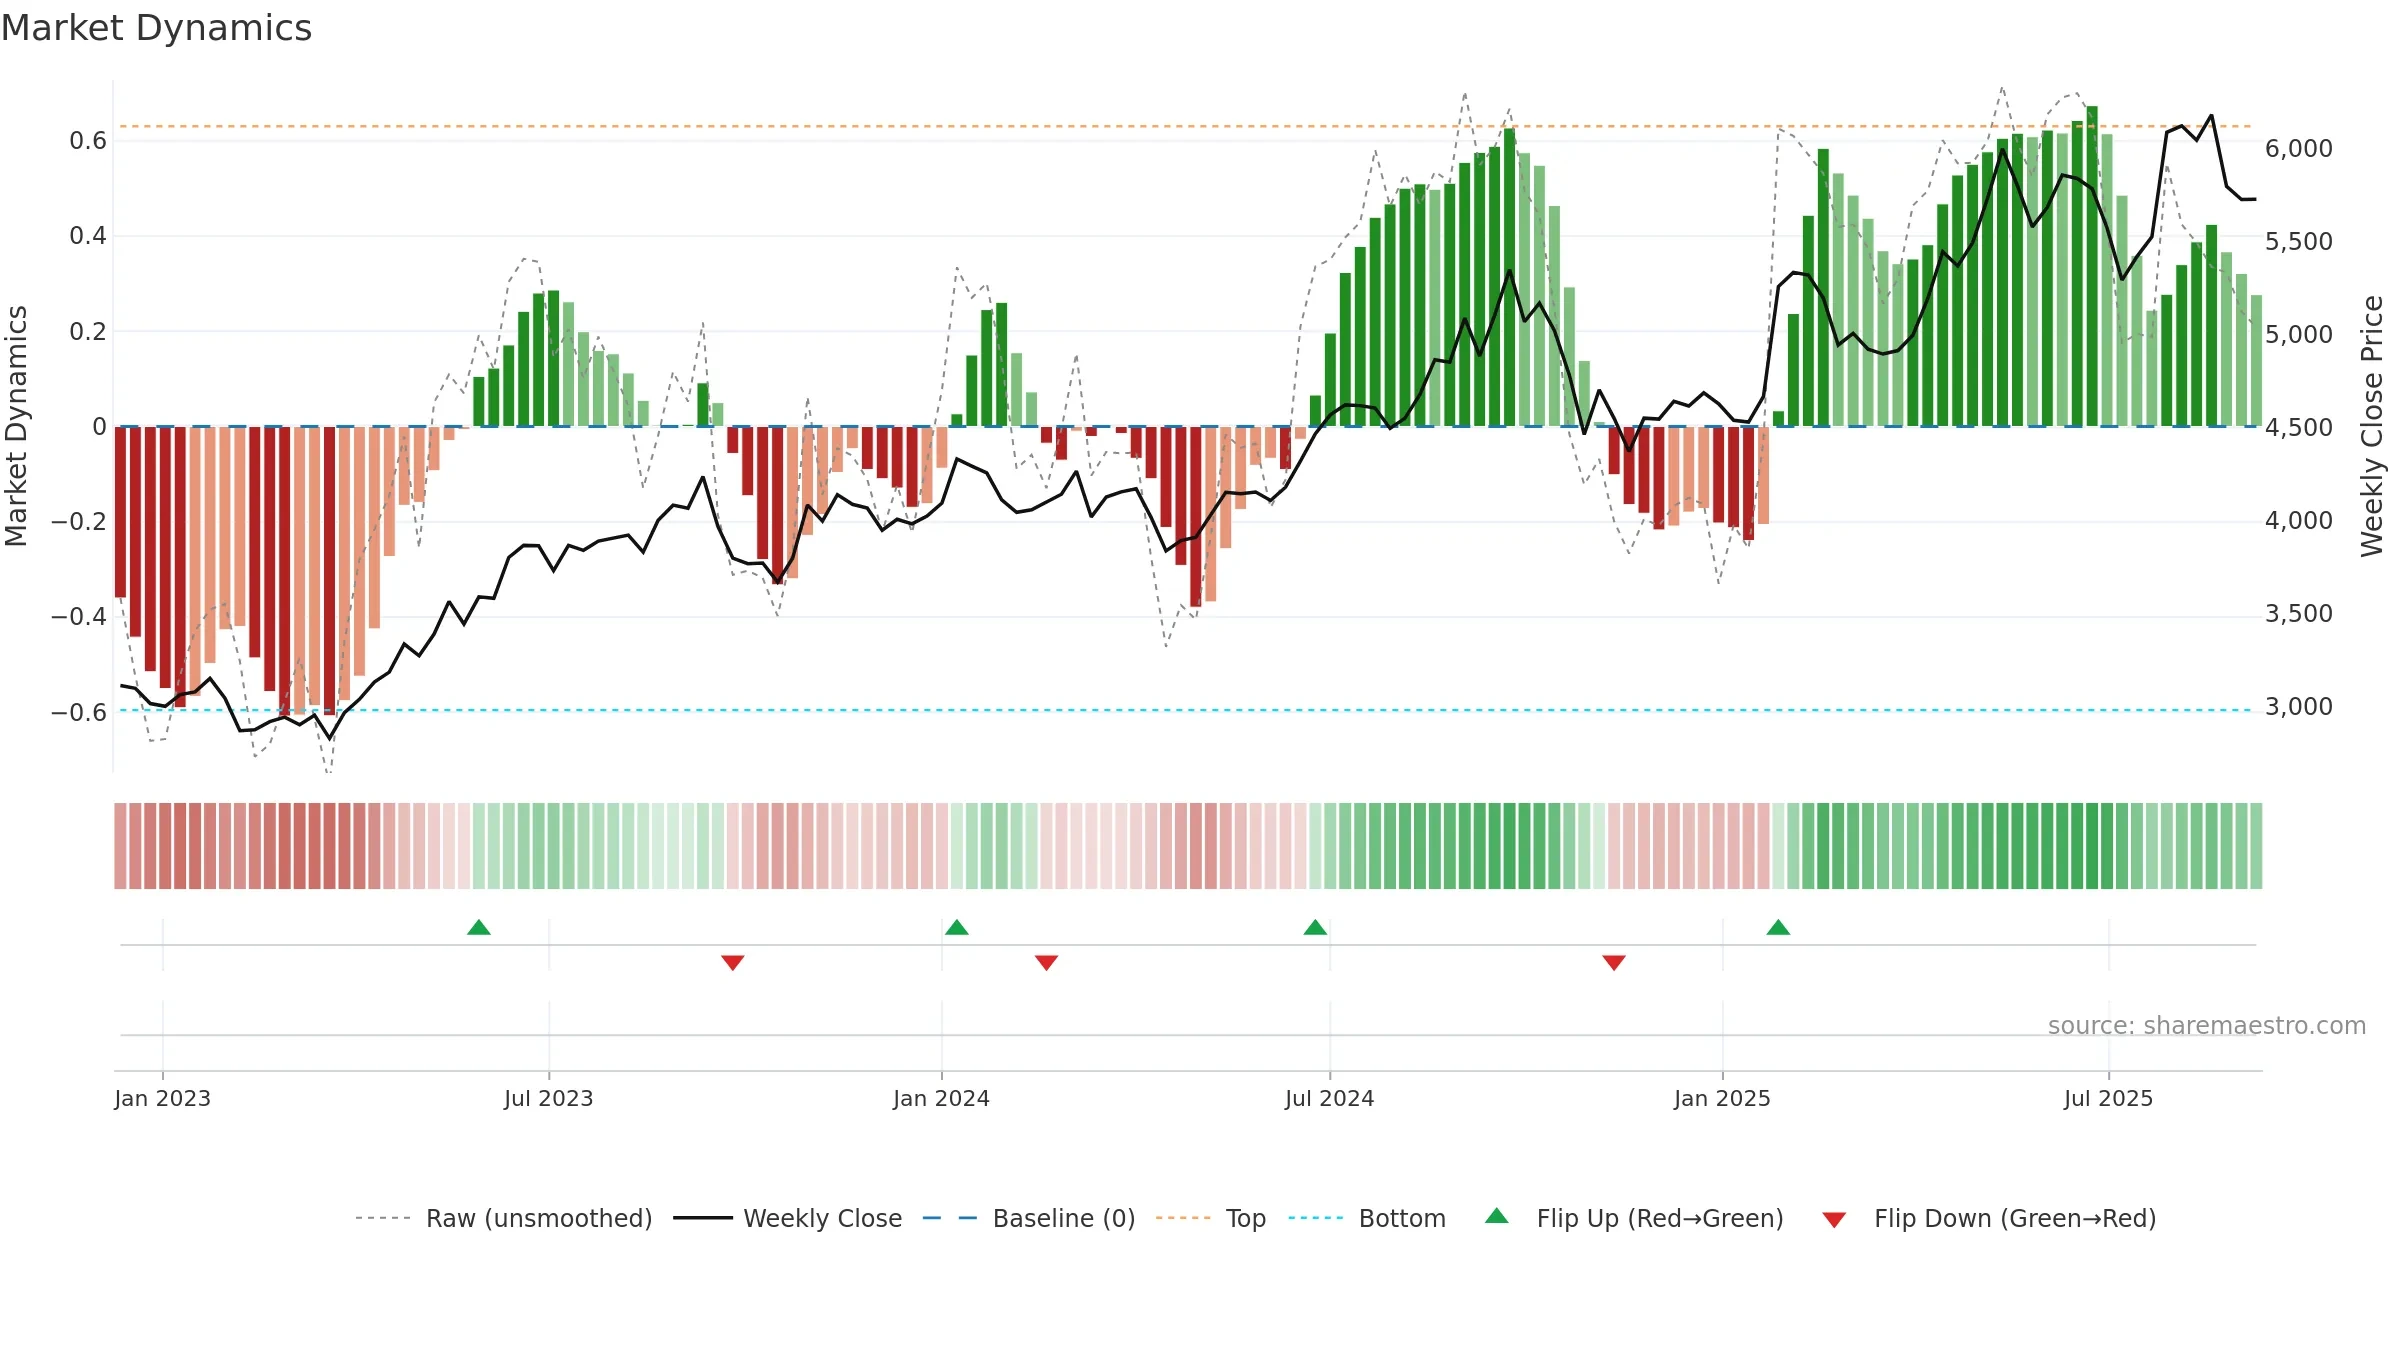Toggle Flip Down (Green→Red) legend entry
The width and height of the screenshot is (2400, 1350).
(1989, 1218)
